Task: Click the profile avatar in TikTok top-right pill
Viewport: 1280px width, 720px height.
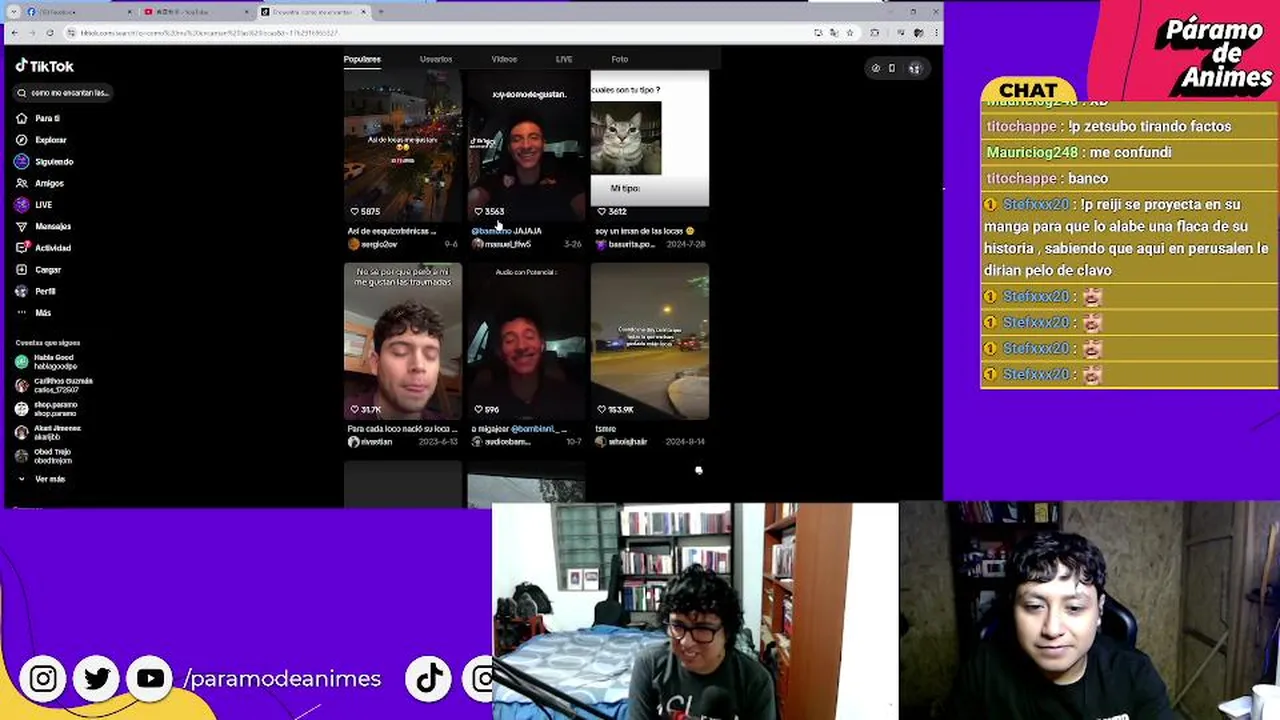Action: pos(914,68)
